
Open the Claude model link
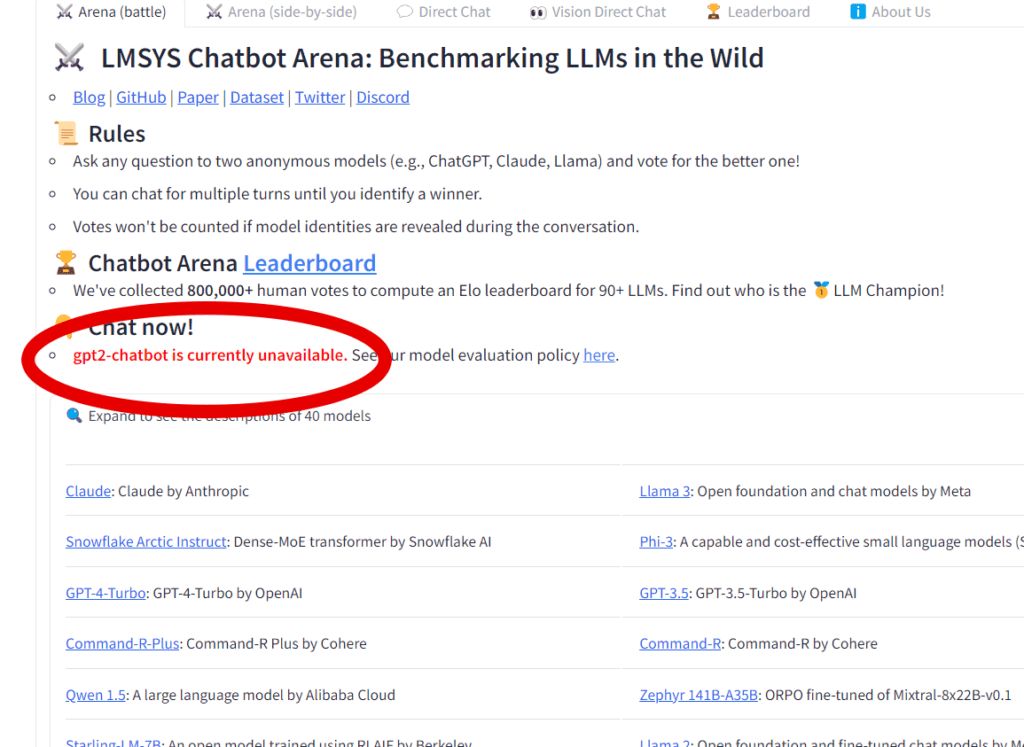point(88,491)
